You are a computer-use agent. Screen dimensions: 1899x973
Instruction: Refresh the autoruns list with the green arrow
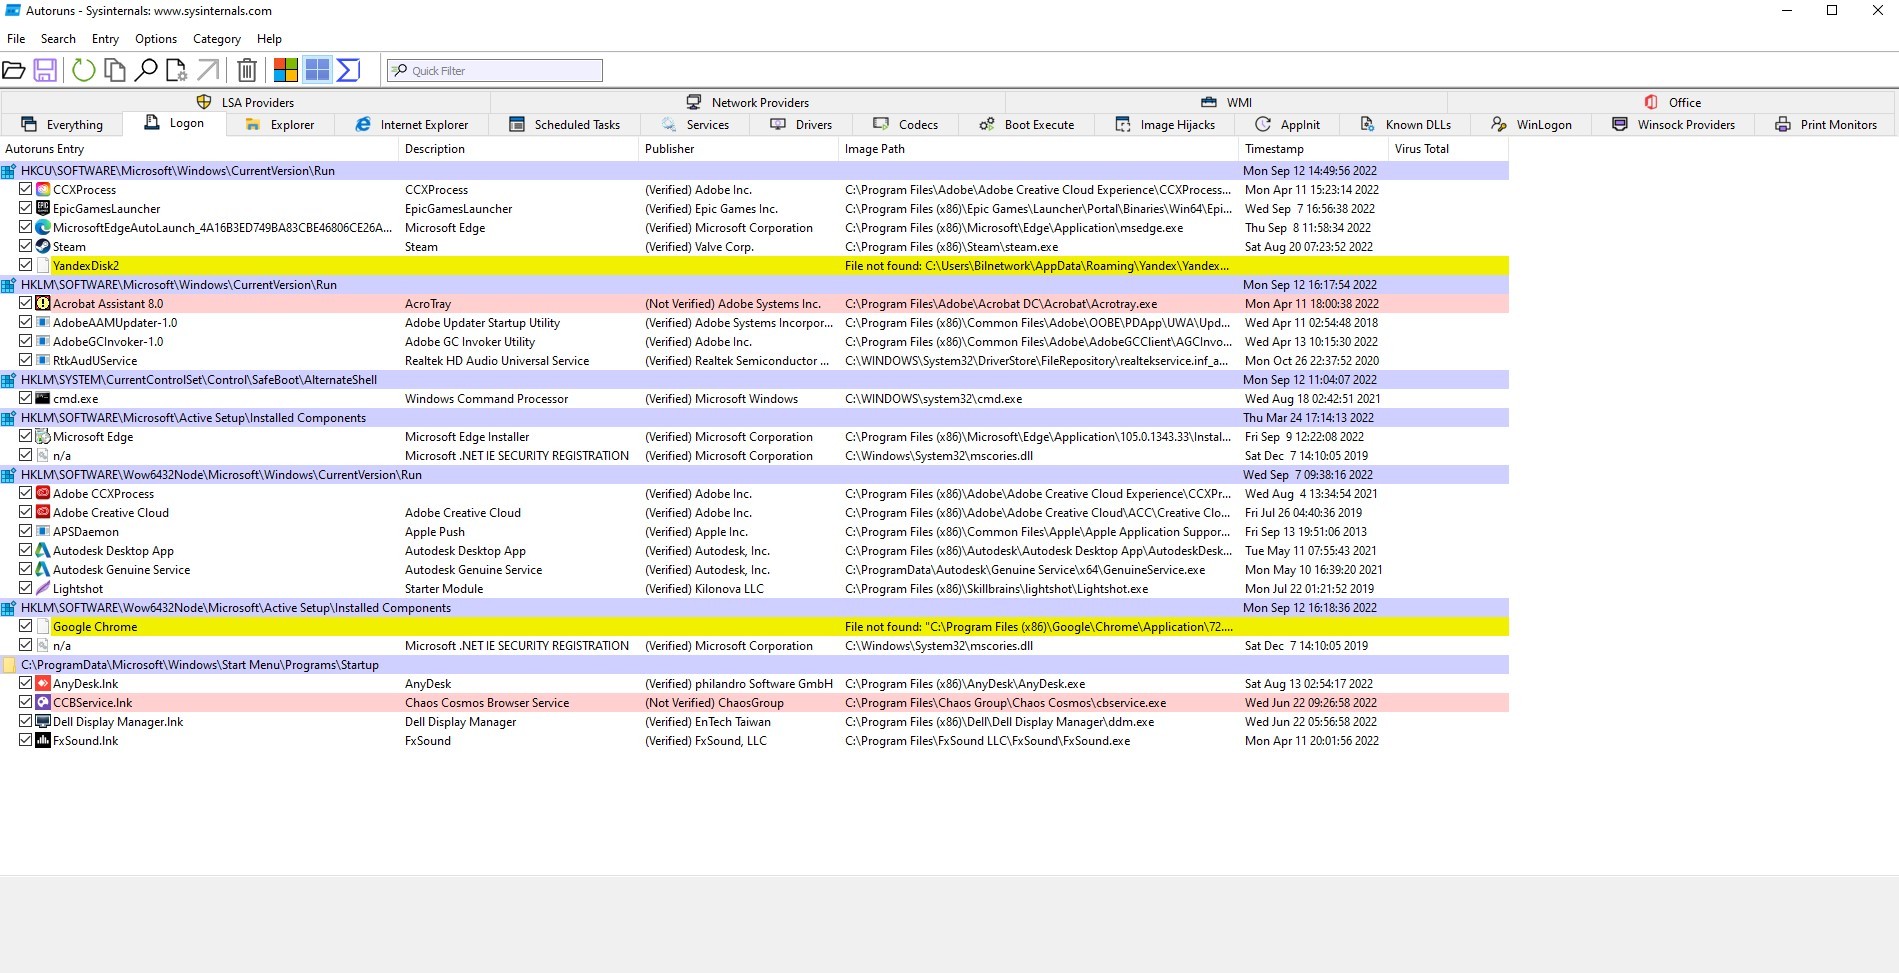click(x=84, y=70)
